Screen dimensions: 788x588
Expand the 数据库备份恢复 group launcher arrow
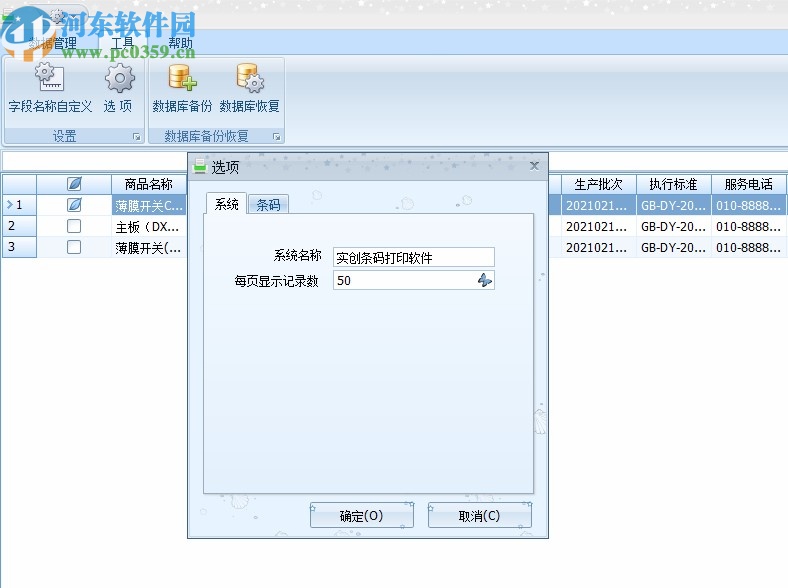point(276,137)
